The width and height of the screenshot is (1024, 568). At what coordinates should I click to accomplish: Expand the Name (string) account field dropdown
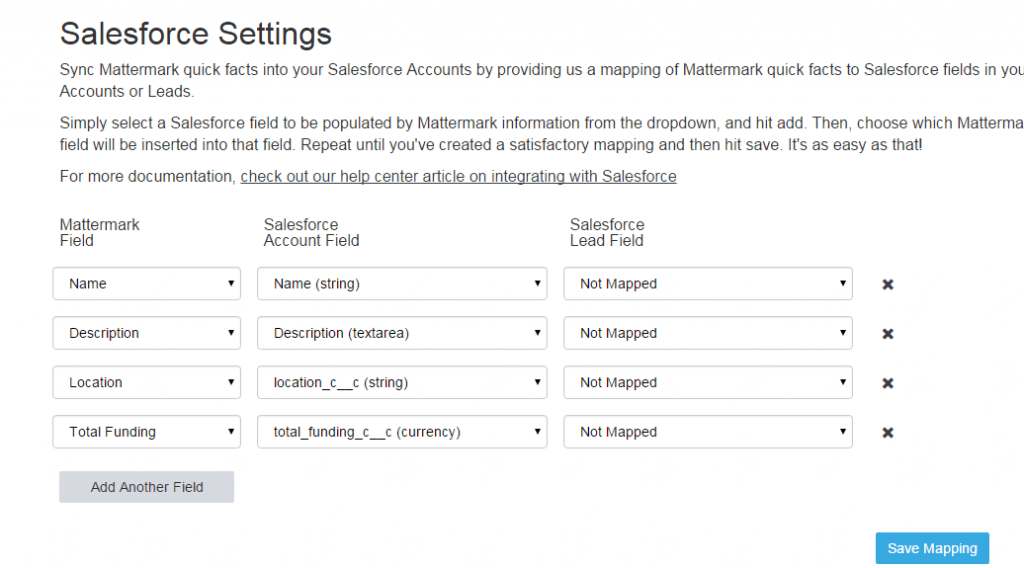[x=402, y=283]
